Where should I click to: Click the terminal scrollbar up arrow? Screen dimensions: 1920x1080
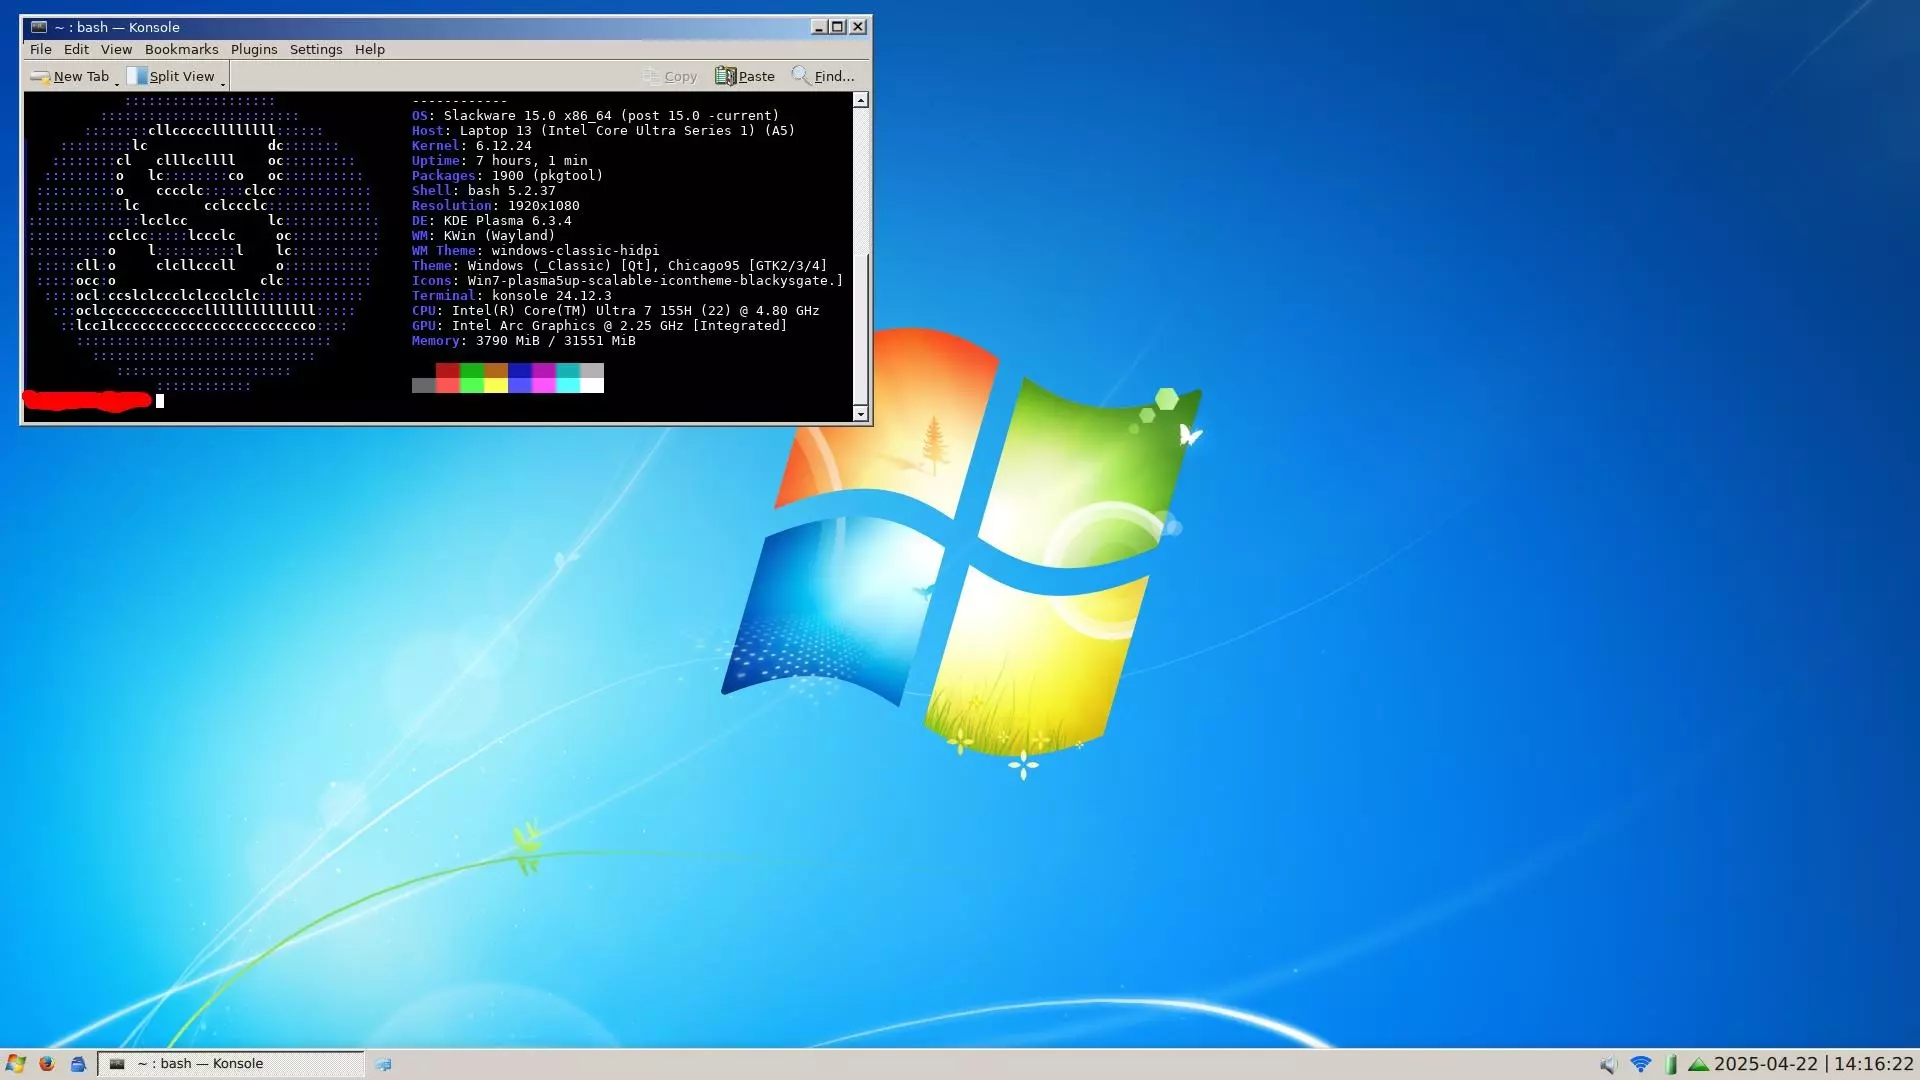860,100
